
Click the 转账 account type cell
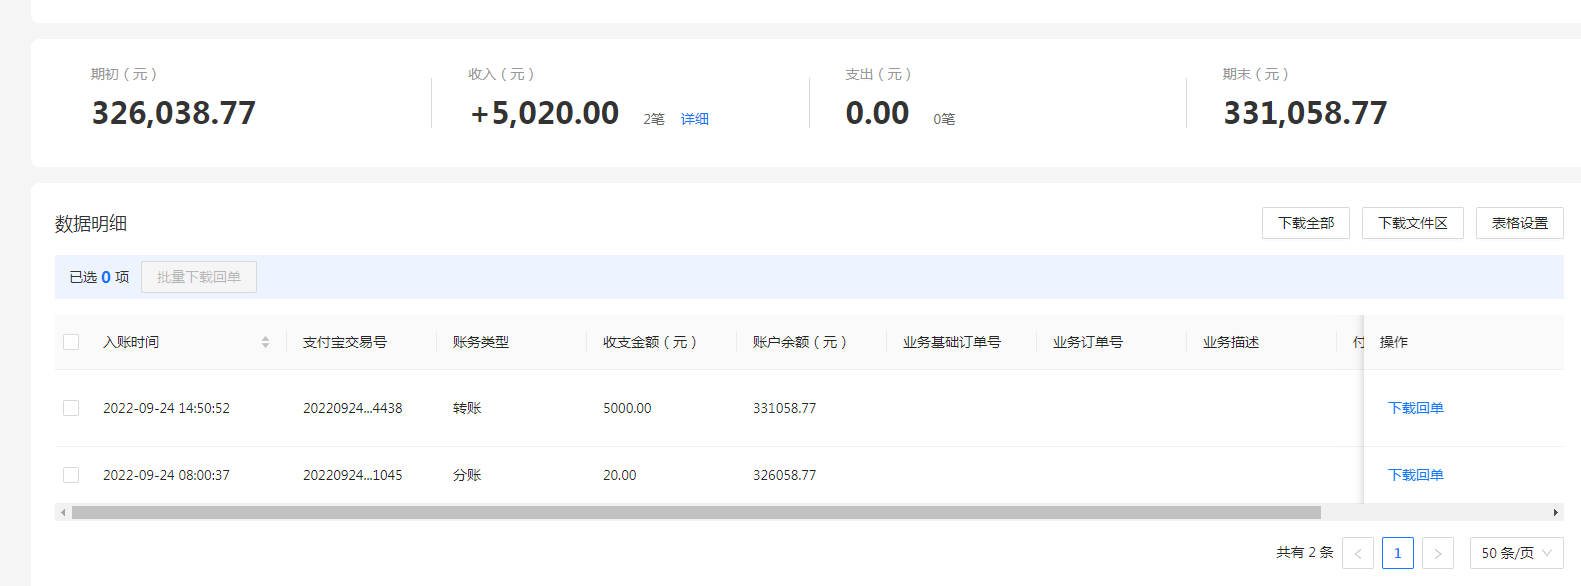point(467,408)
